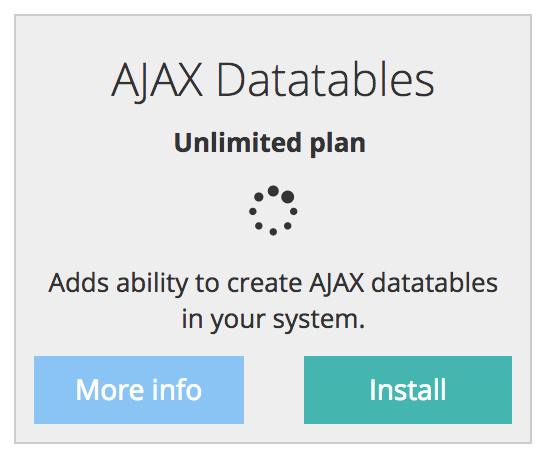Screen dimensions: 550x460
Task: Click the center of the loading circle
Action: [273, 211]
